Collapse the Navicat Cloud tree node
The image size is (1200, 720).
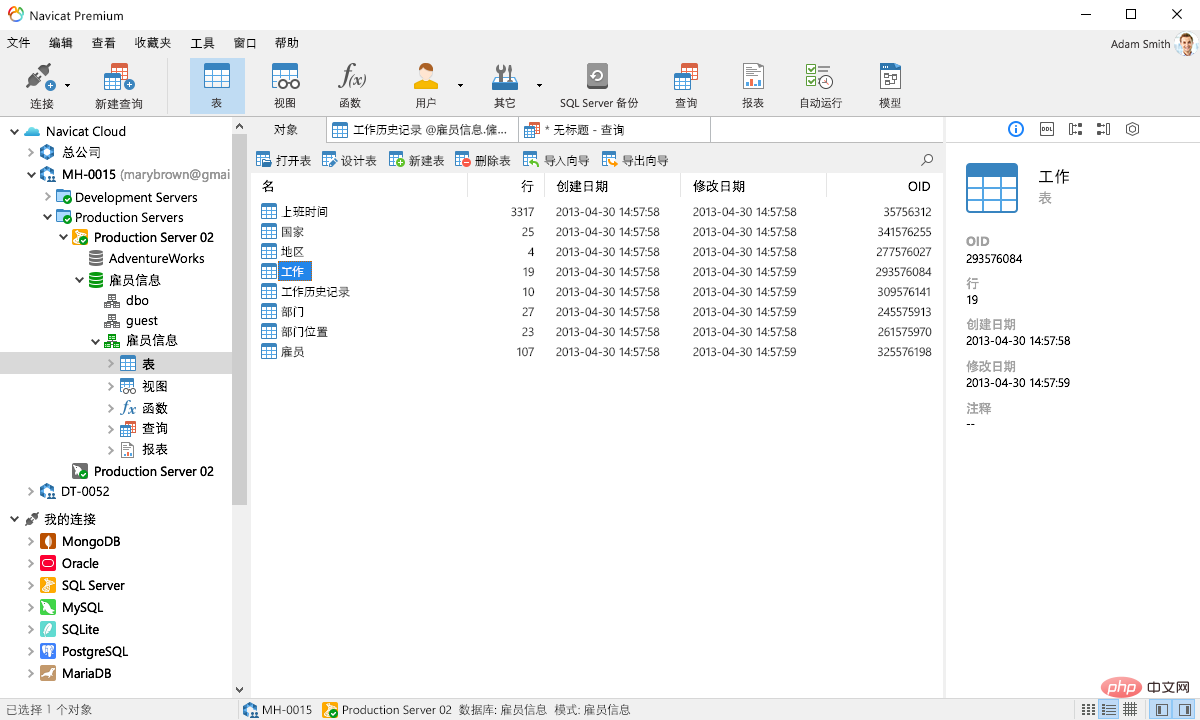pos(14,131)
